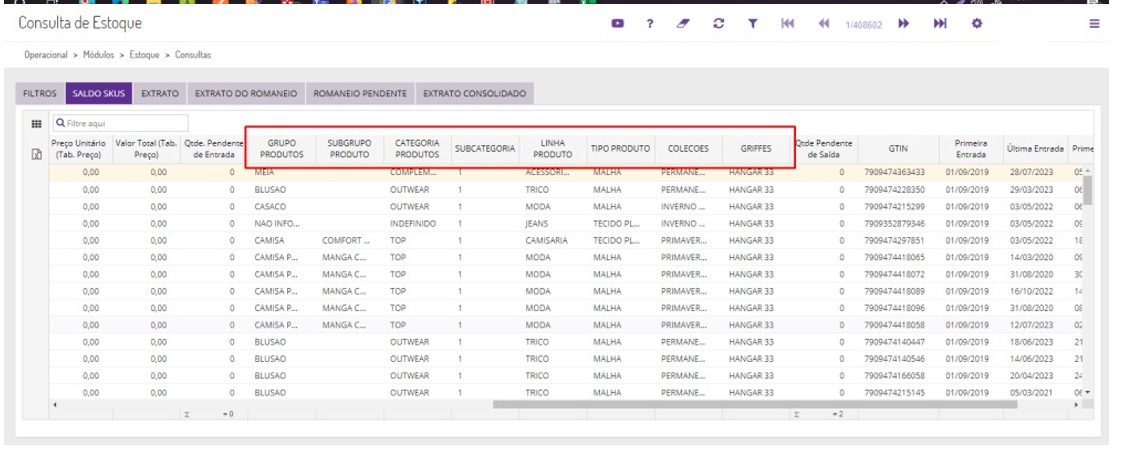Select the 05/03/2021 last entry cell
The width and height of the screenshot is (1126, 455).
(x=1035, y=393)
